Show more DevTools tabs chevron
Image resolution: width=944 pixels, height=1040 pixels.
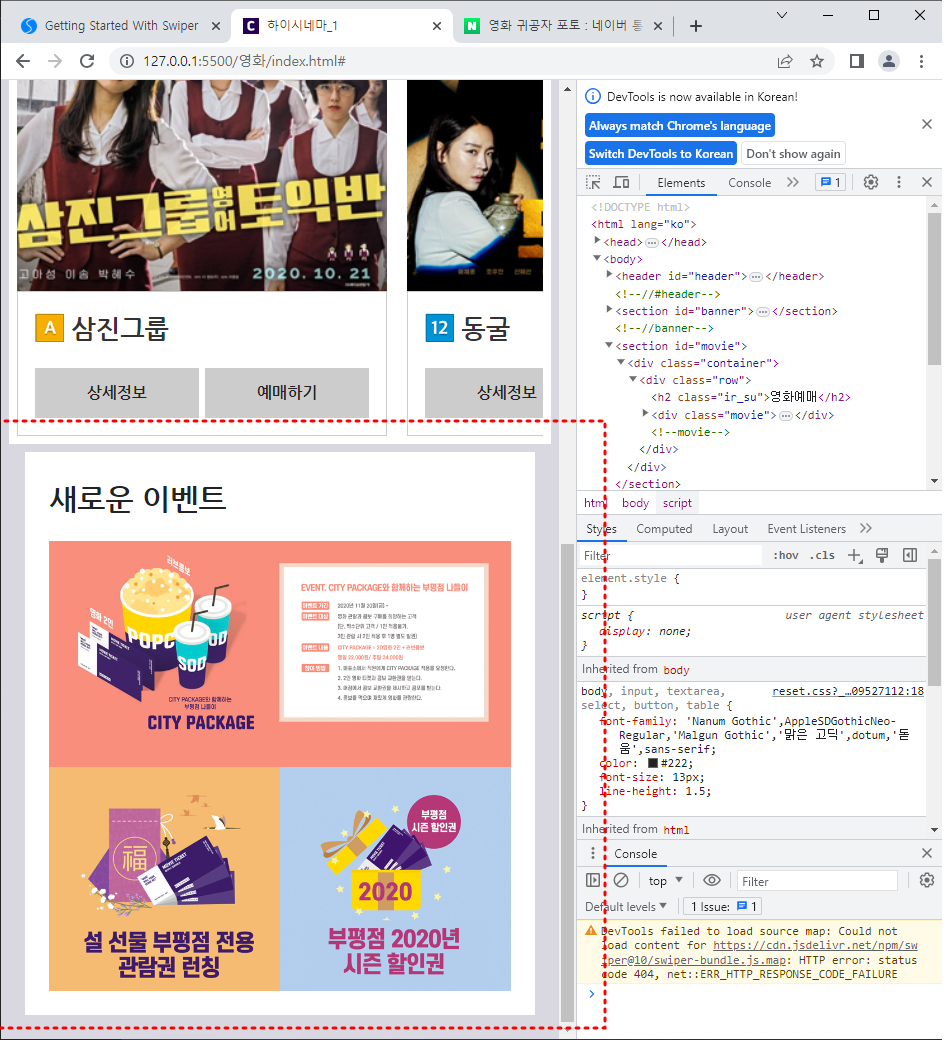click(793, 182)
